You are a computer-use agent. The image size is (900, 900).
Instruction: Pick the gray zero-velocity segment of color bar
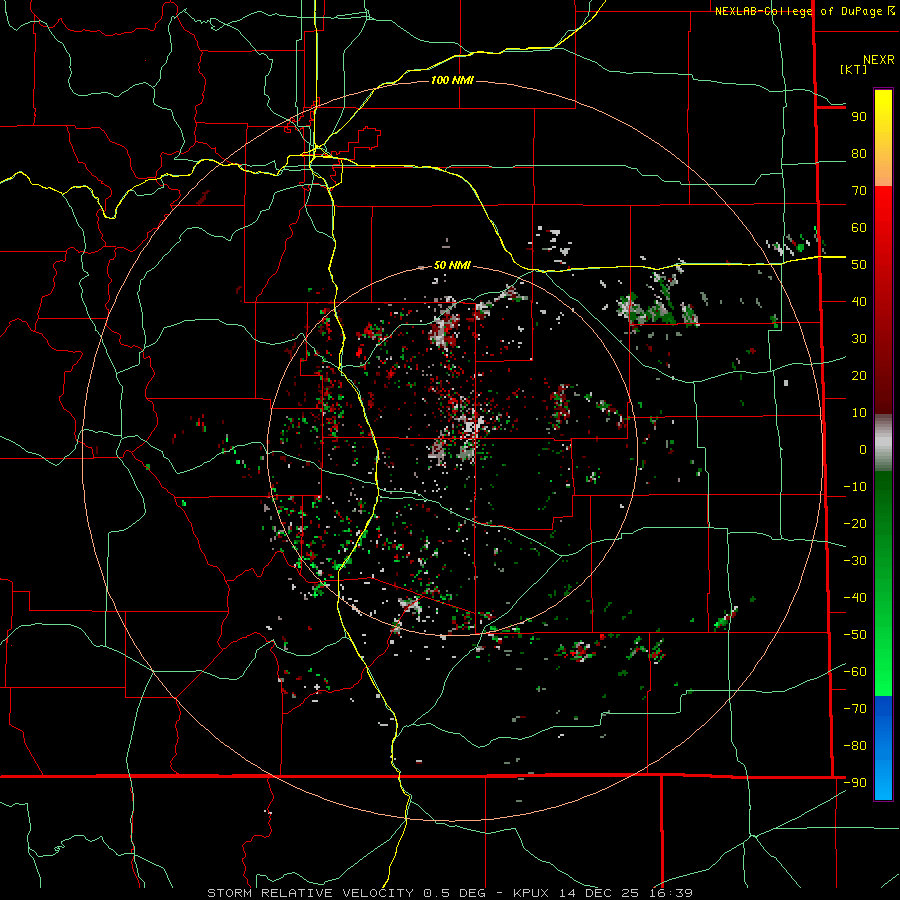point(883,443)
